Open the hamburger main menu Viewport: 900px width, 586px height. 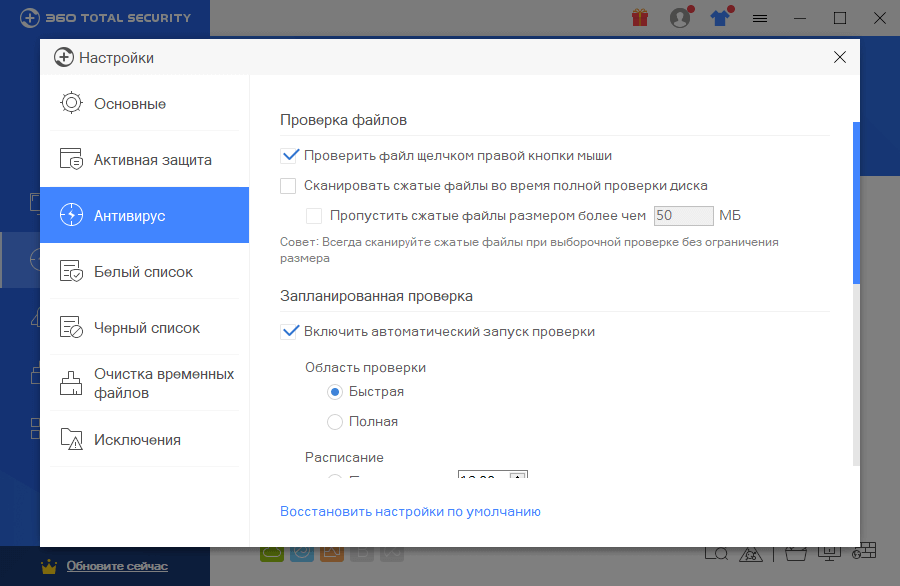[760, 18]
